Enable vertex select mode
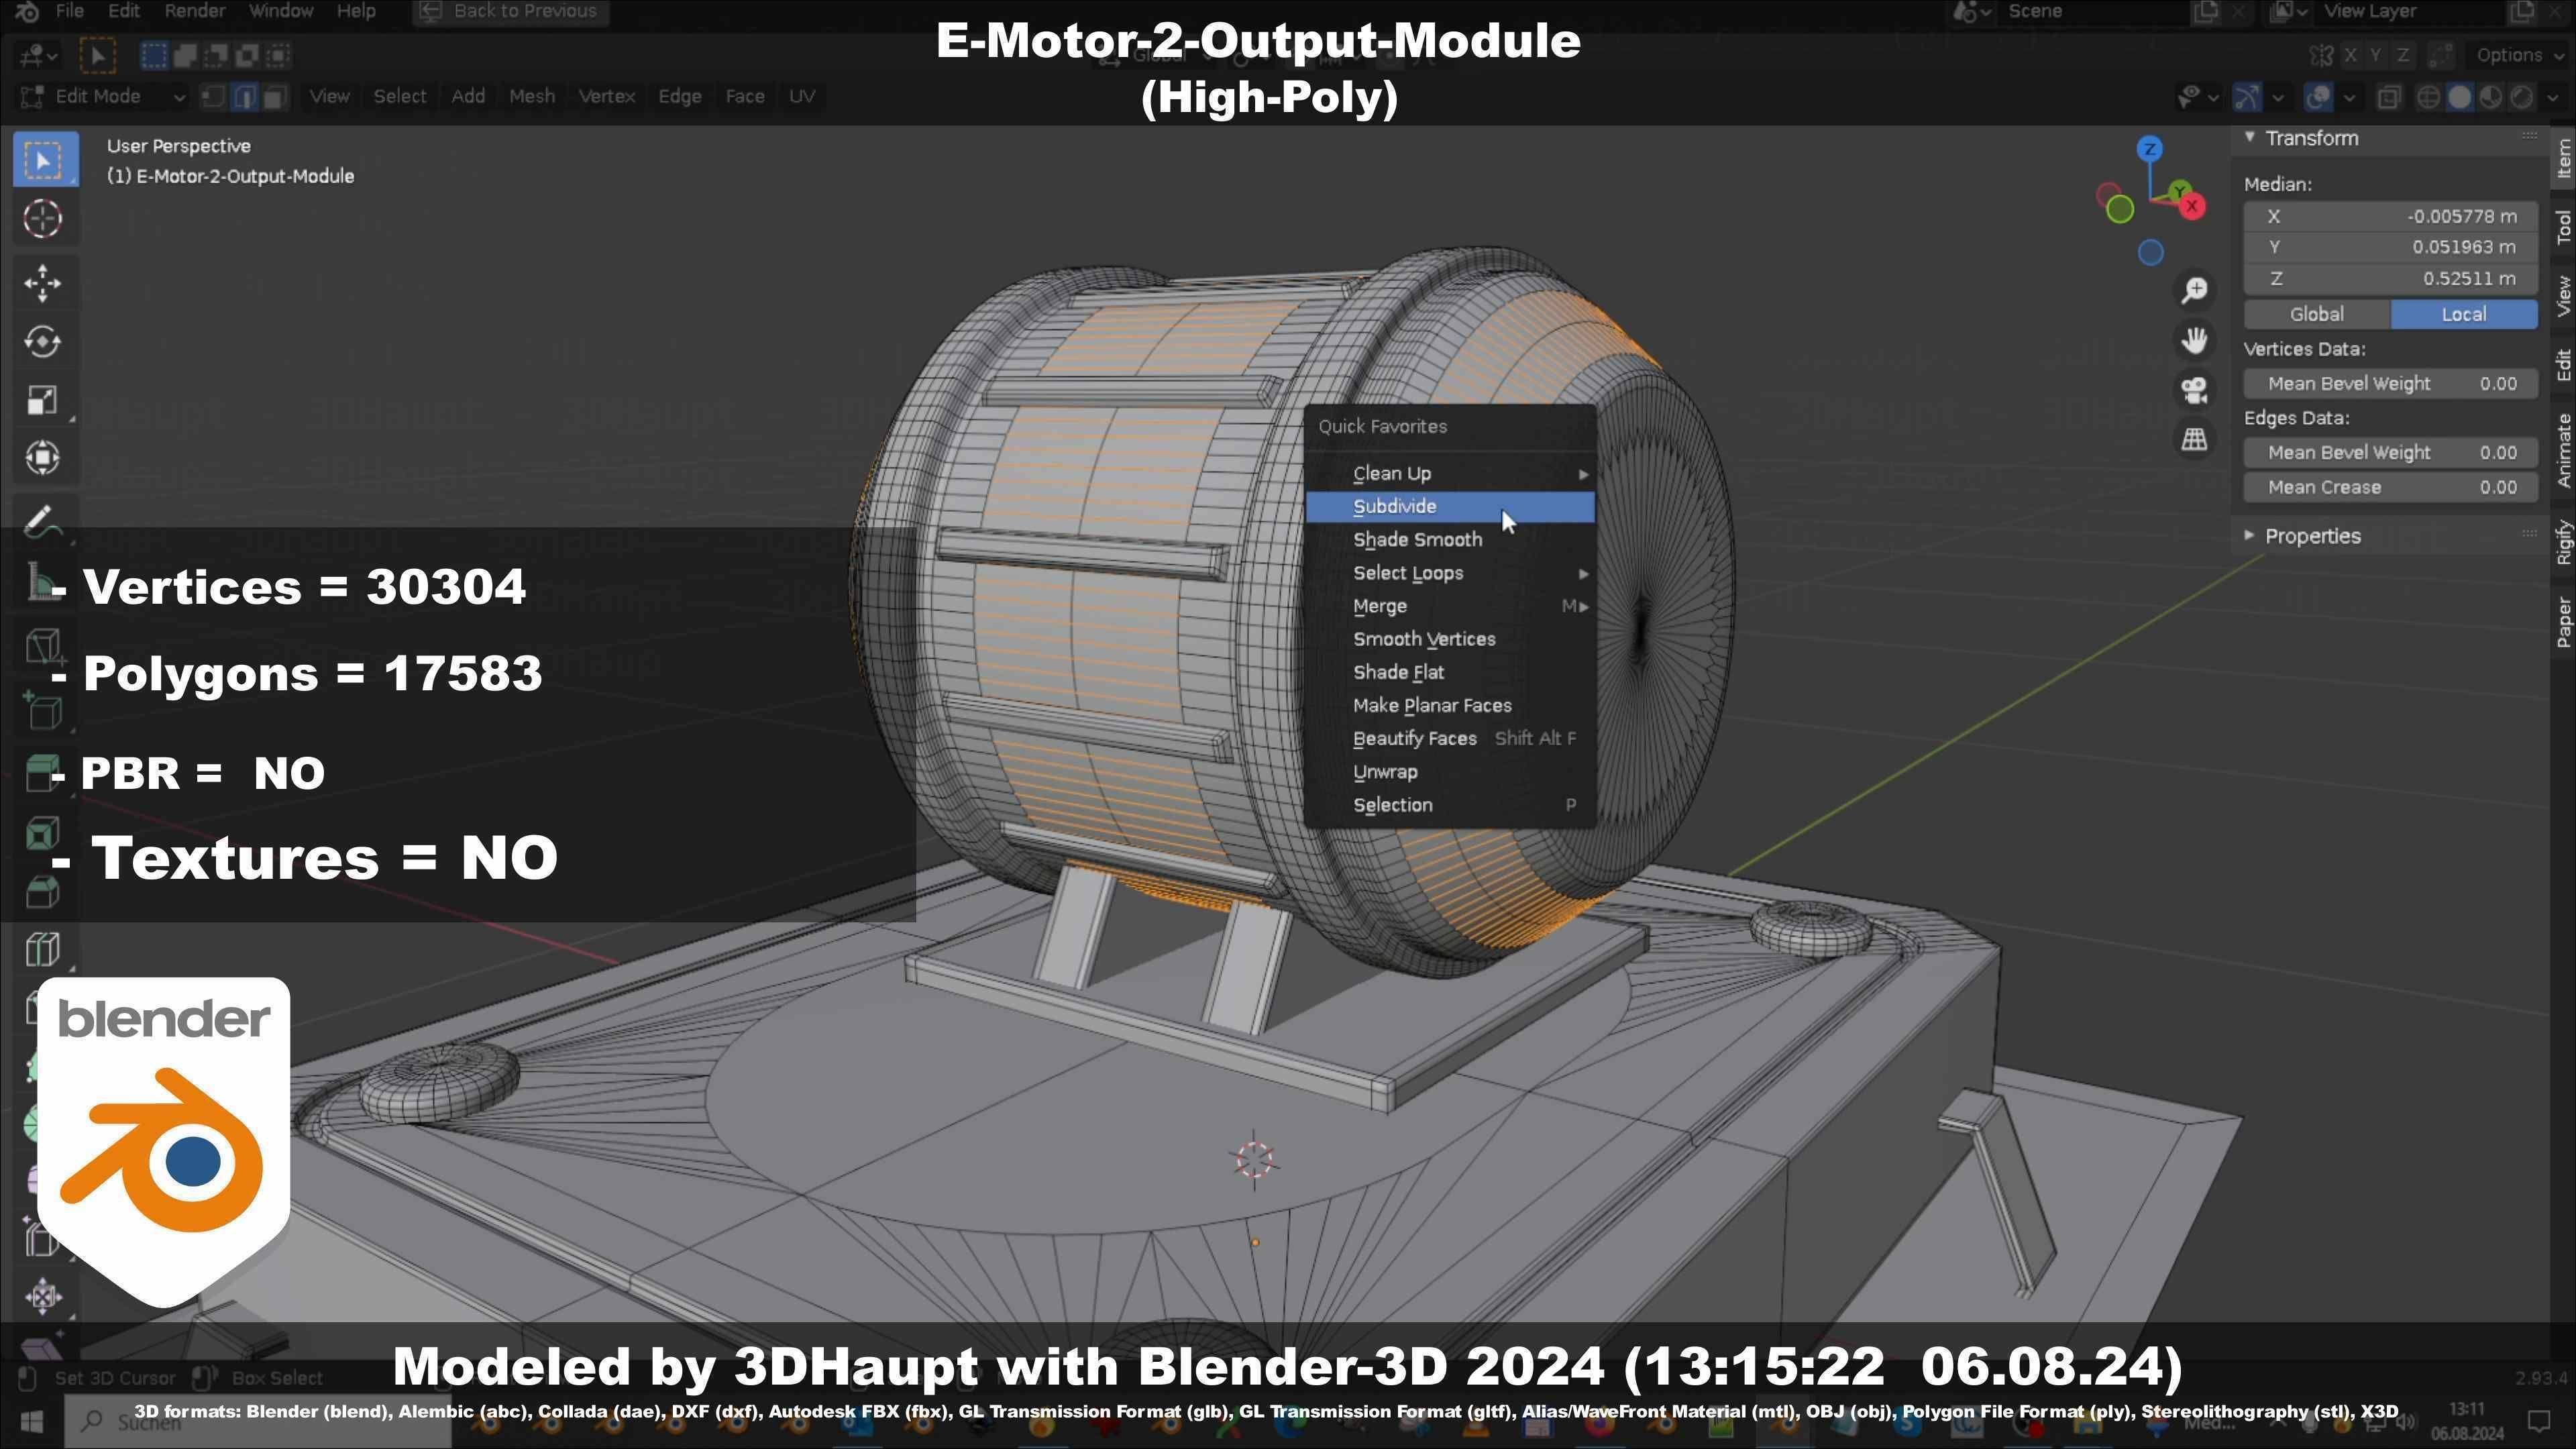2576x1449 pixels. (213, 96)
